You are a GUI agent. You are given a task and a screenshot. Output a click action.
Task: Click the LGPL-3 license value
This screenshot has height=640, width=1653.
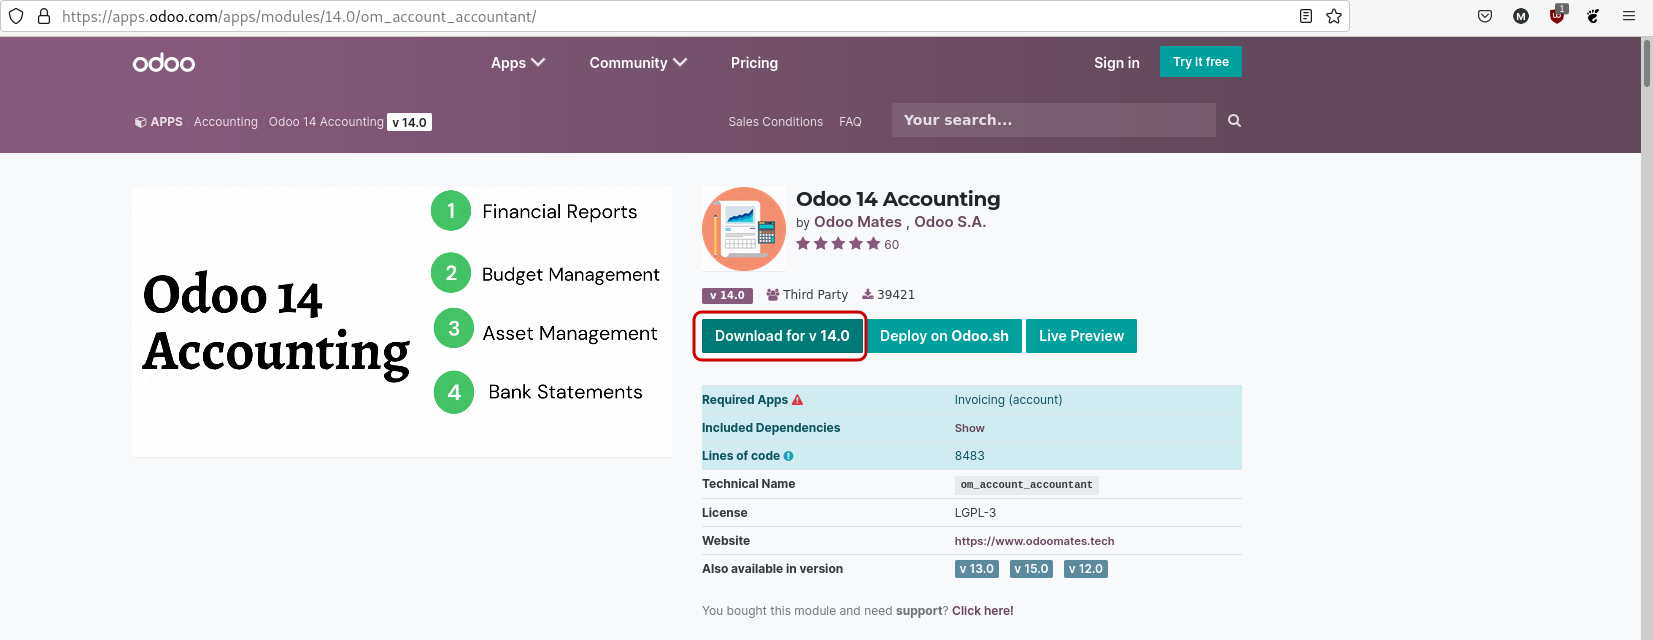[x=975, y=513]
